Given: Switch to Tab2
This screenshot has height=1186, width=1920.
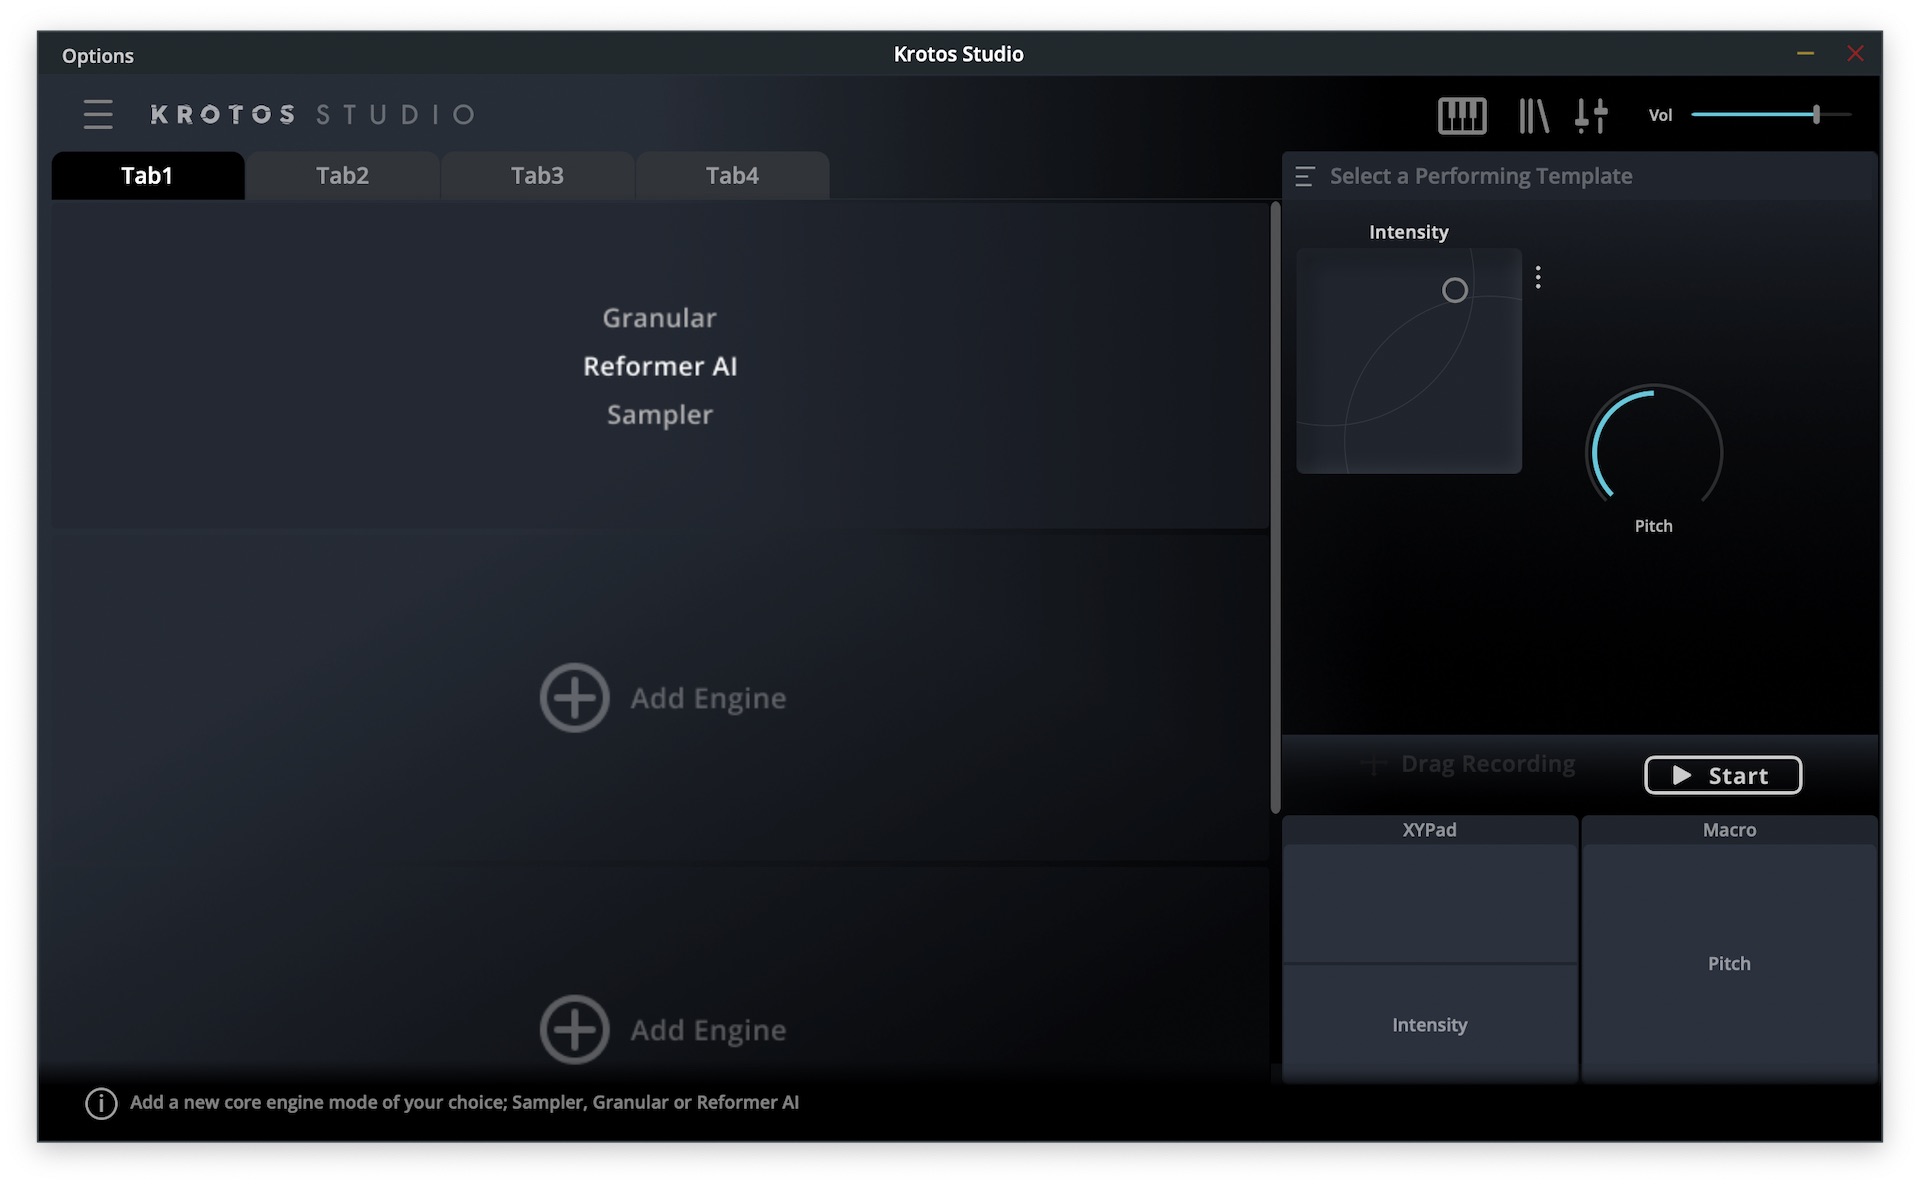Looking at the screenshot, I should (342, 176).
